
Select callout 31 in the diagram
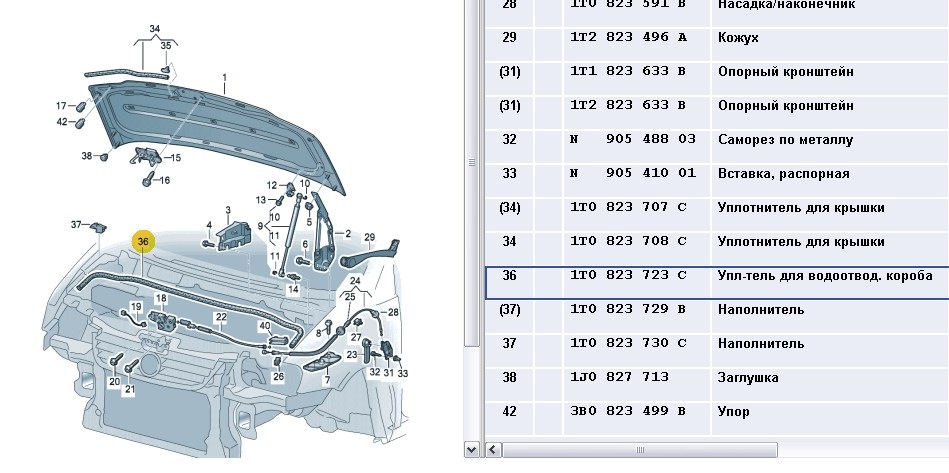tap(389, 373)
